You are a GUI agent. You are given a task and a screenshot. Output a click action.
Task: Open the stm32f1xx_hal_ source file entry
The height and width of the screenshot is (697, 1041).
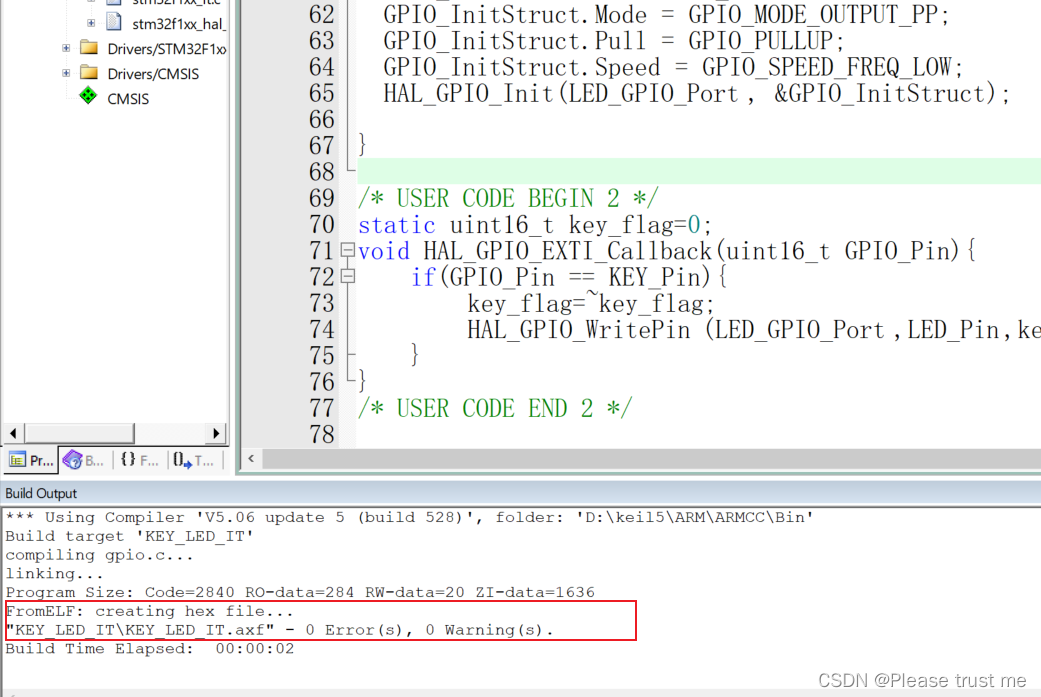coord(179,25)
